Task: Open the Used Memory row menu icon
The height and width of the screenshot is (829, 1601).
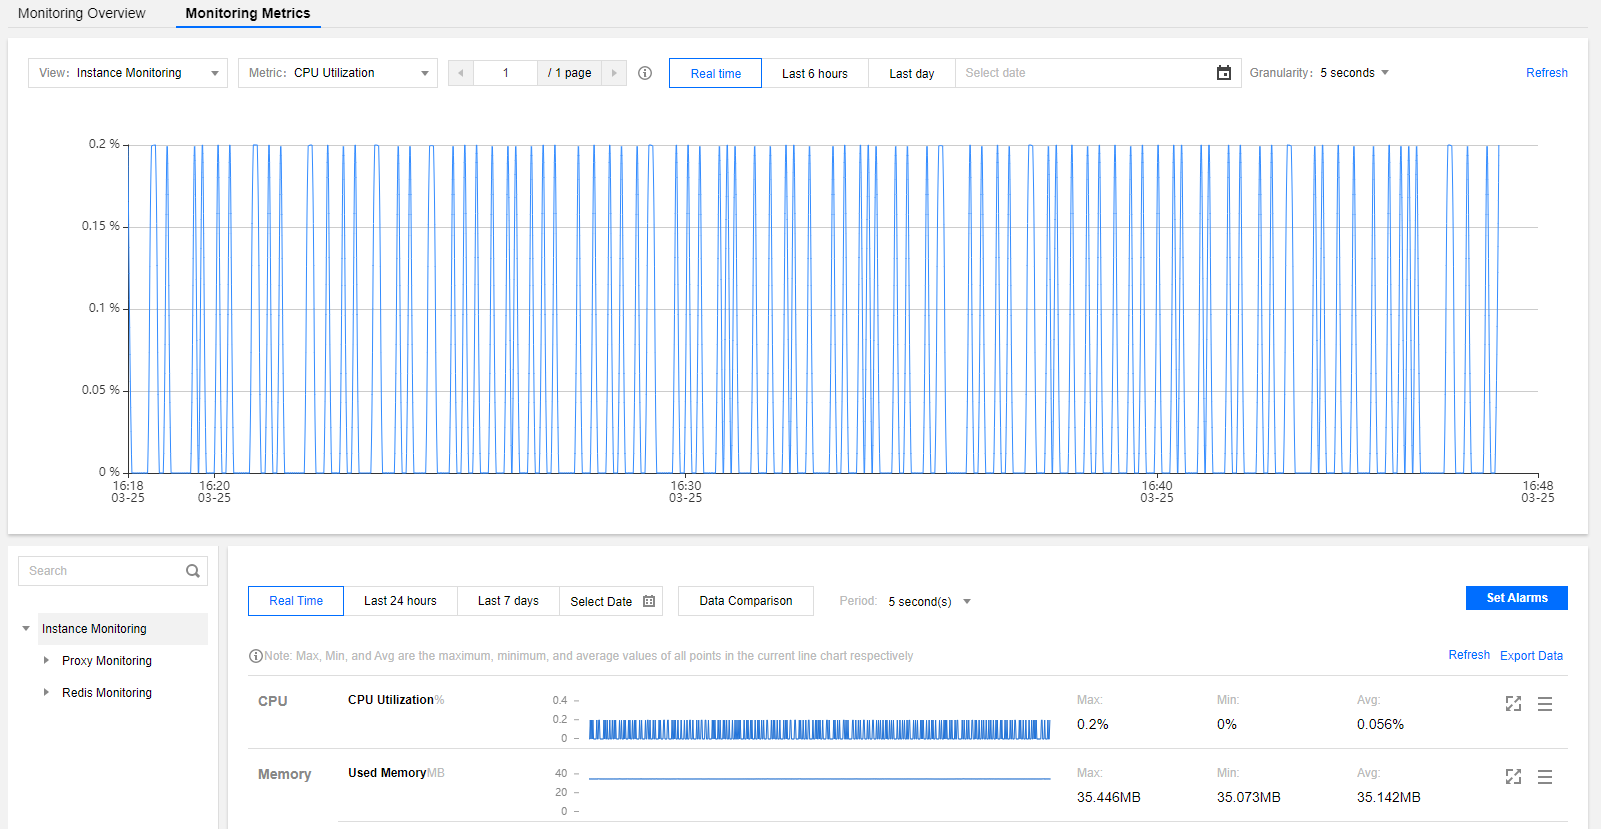Action: (x=1545, y=777)
